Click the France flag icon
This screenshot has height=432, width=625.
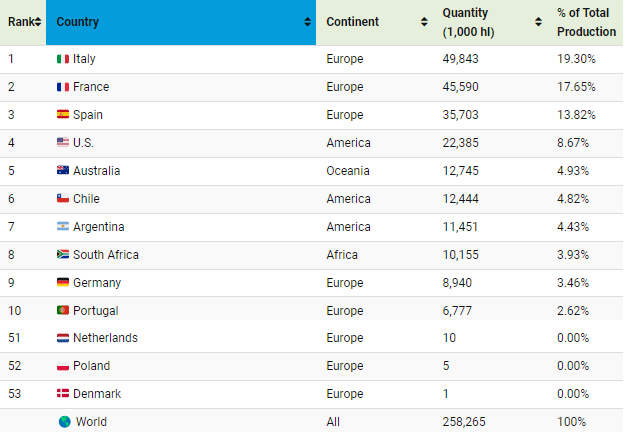pyautogui.click(x=63, y=87)
